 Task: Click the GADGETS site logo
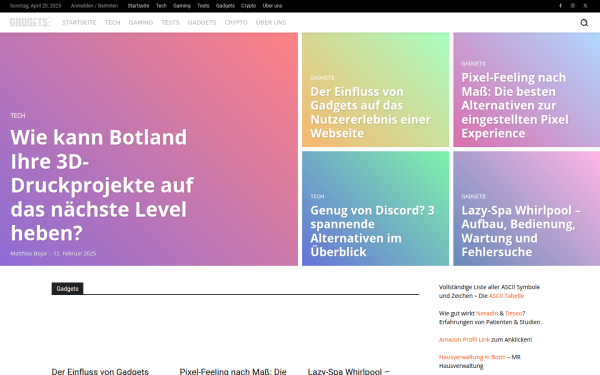31,22
